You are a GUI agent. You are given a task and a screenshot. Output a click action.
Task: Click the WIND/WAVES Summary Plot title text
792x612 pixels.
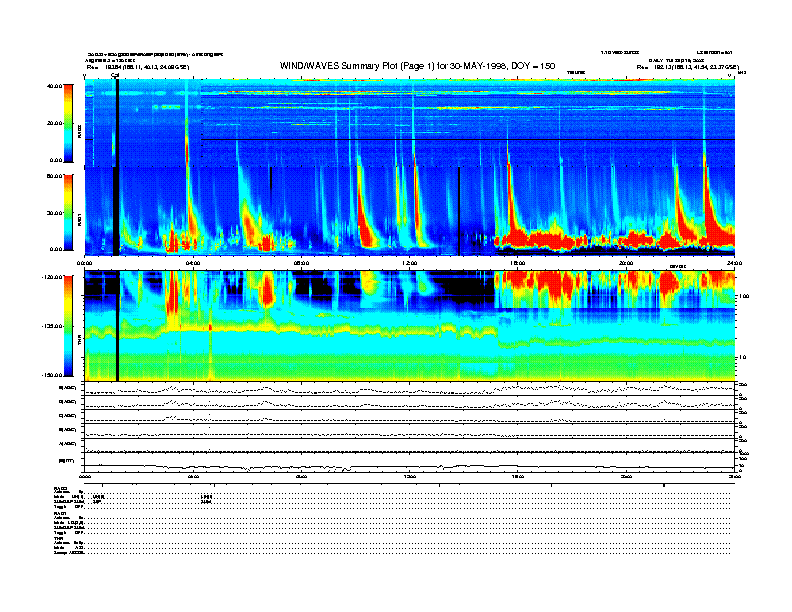417,66
